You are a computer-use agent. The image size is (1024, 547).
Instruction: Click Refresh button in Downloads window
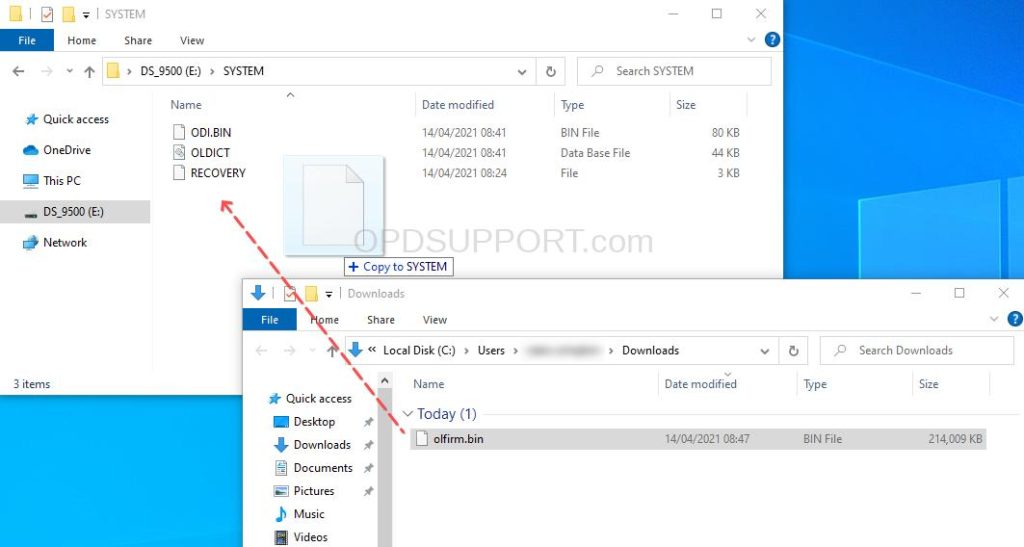tap(793, 351)
